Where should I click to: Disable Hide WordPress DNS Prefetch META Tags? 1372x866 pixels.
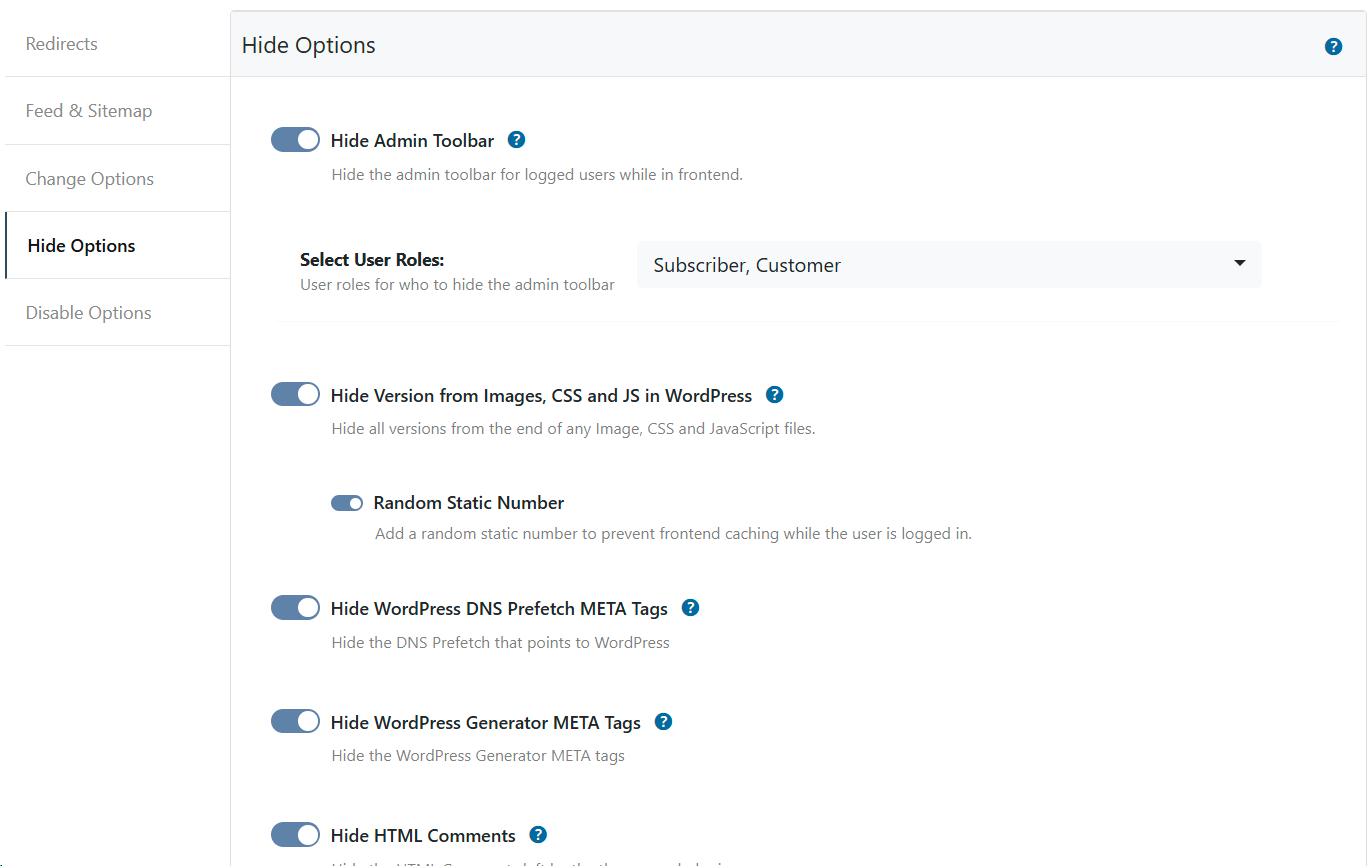[x=295, y=608]
